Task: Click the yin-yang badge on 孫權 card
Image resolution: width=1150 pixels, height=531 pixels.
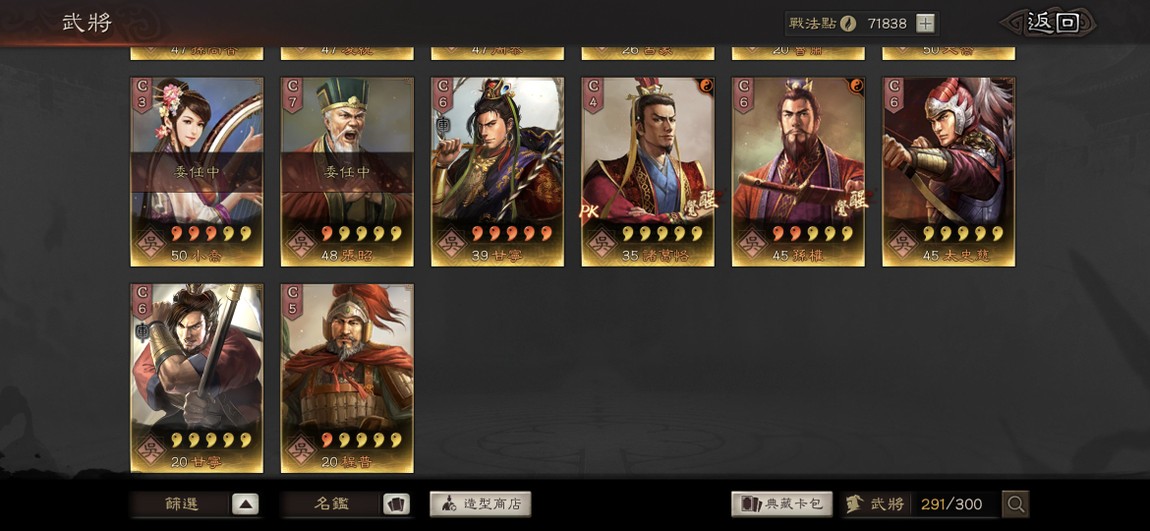Action: [857, 86]
